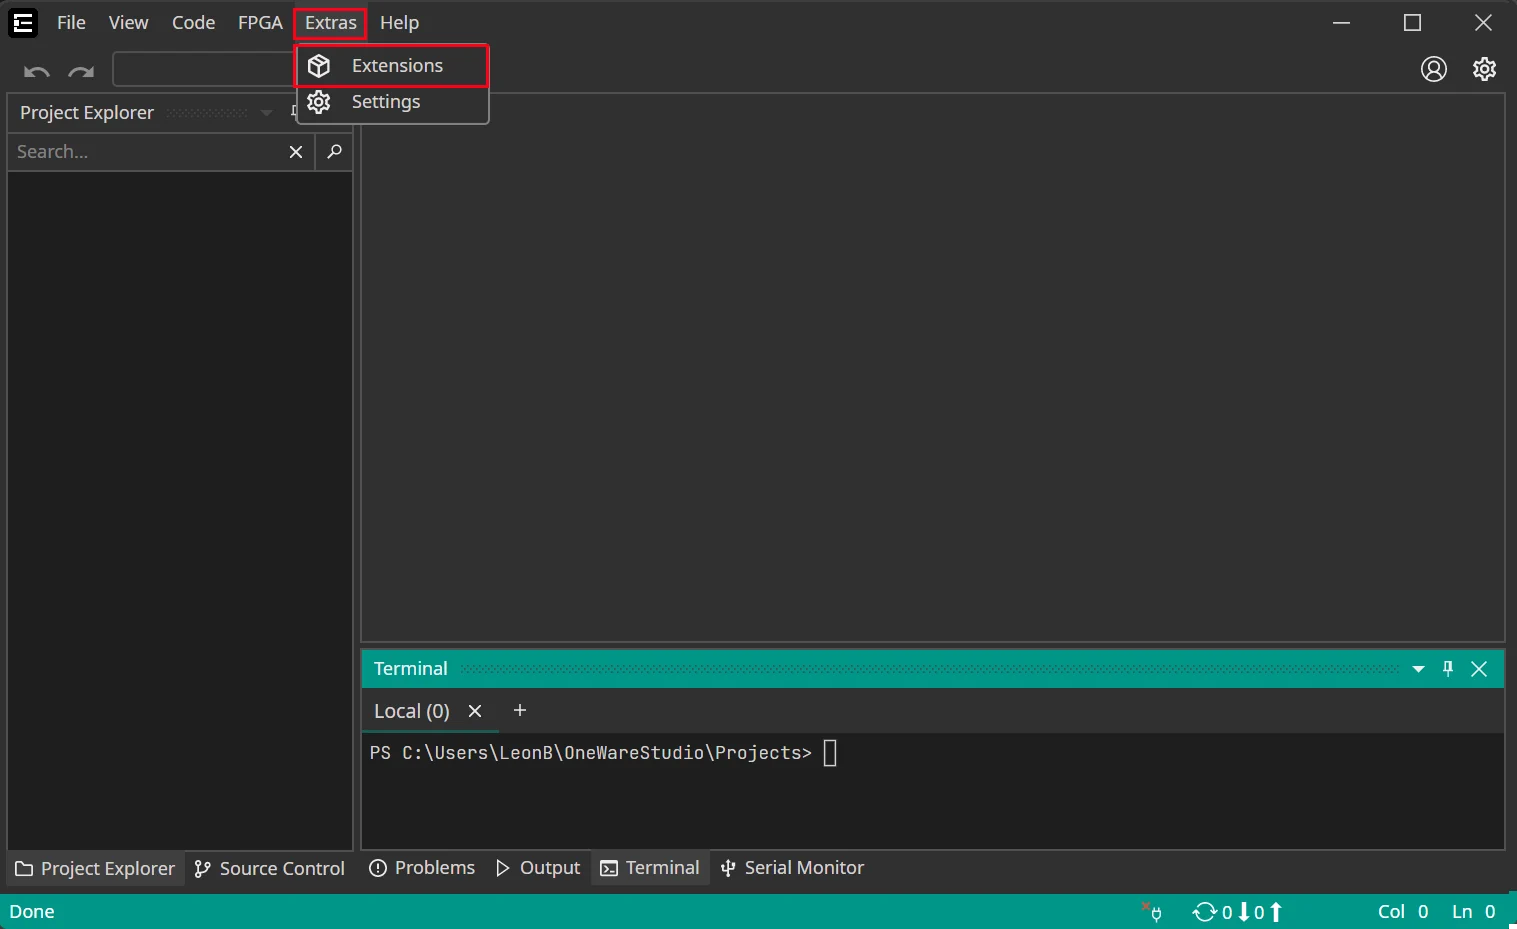This screenshot has height=929, width=1517.
Task: Open the FPGA menu
Action: coord(260,23)
